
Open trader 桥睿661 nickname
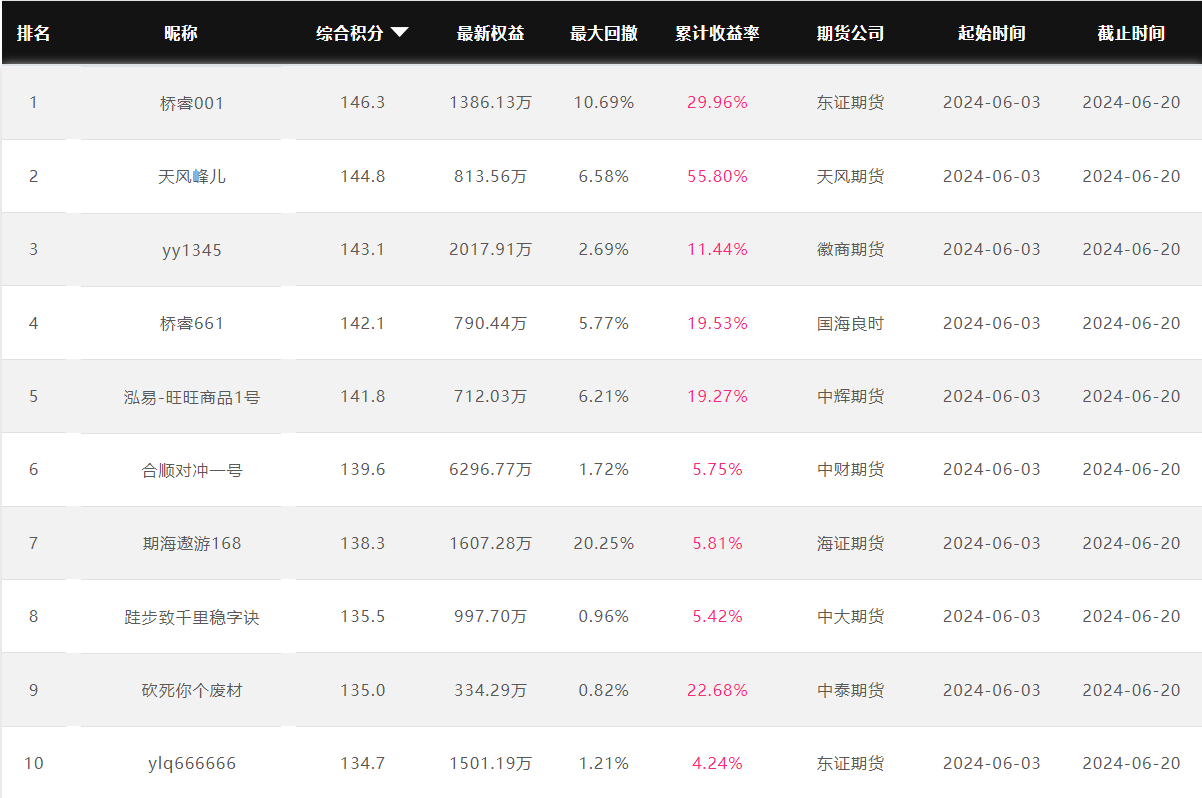[192, 323]
